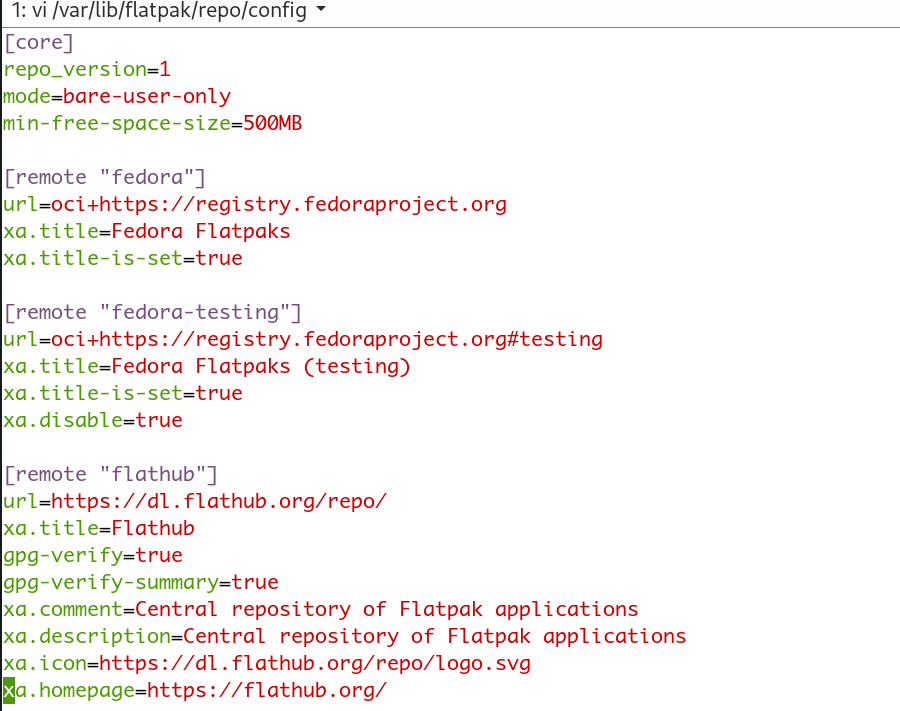
Task: Select the vi /var/lib/flatpak/repo/config tab title
Action: 159,10
